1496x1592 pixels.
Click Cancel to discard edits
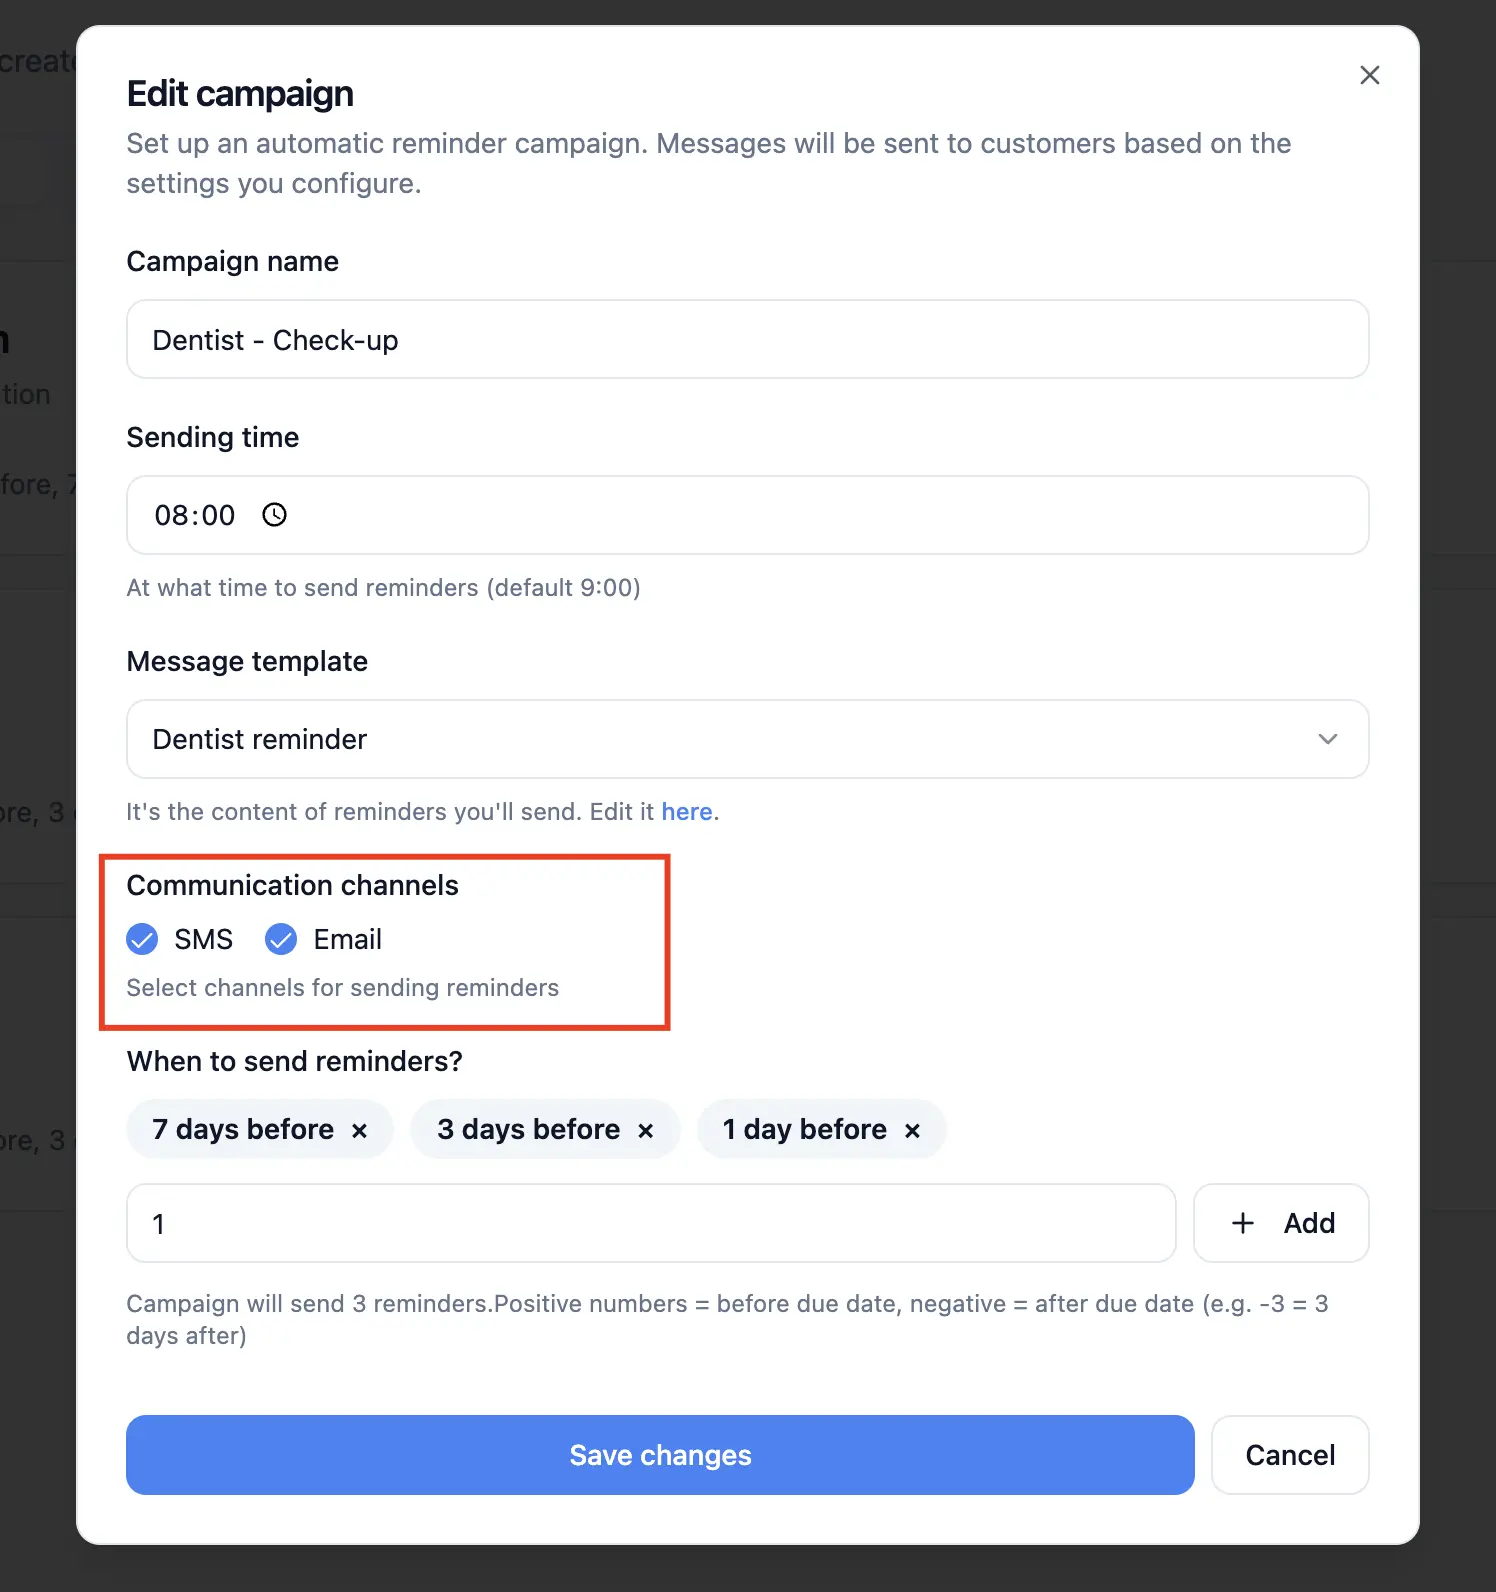point(1289,1455)
